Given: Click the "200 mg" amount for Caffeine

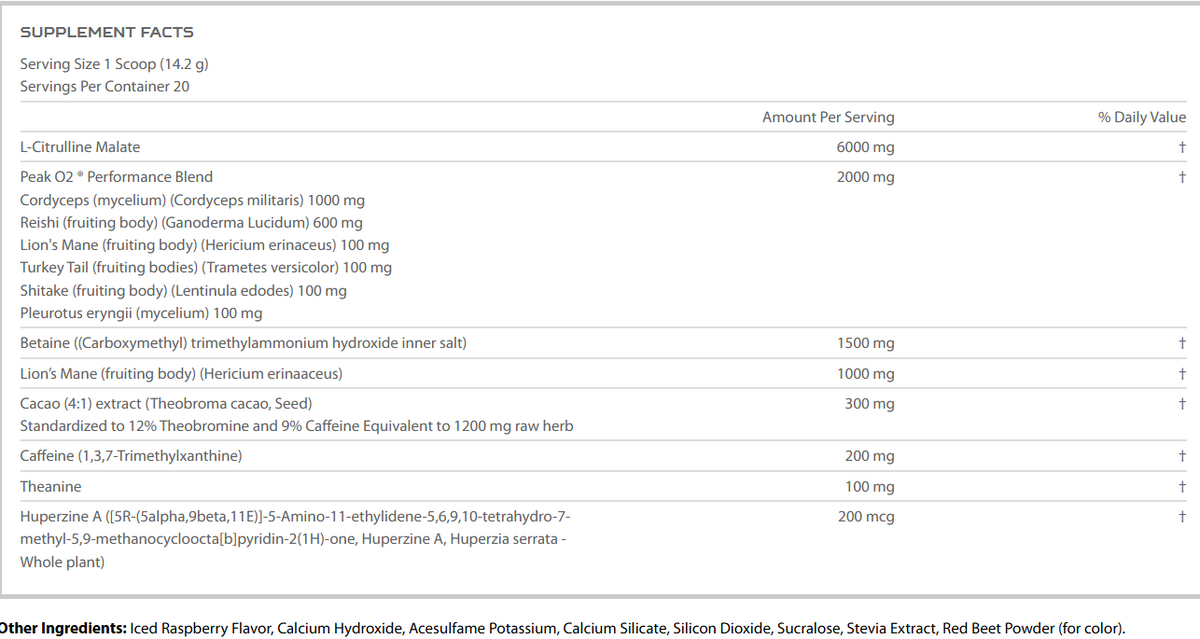Looking at the screenshot, I should [x=870, y=456].
